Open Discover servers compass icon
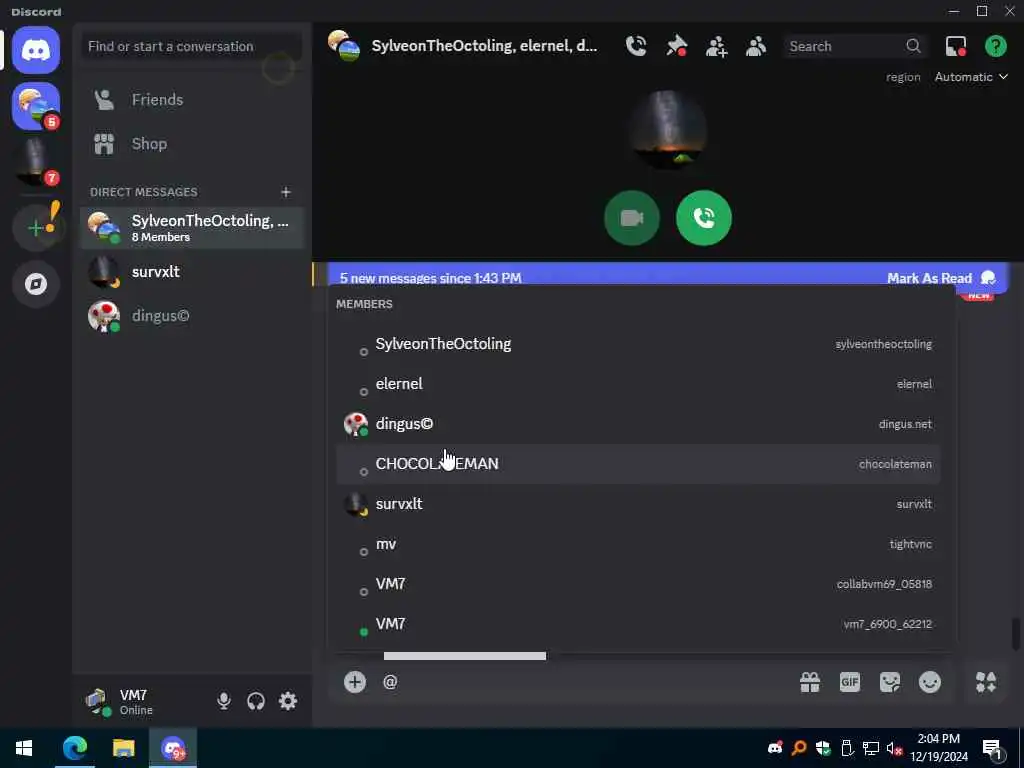This screenshot has height=768, width=1024. click(x=36, y=284)
